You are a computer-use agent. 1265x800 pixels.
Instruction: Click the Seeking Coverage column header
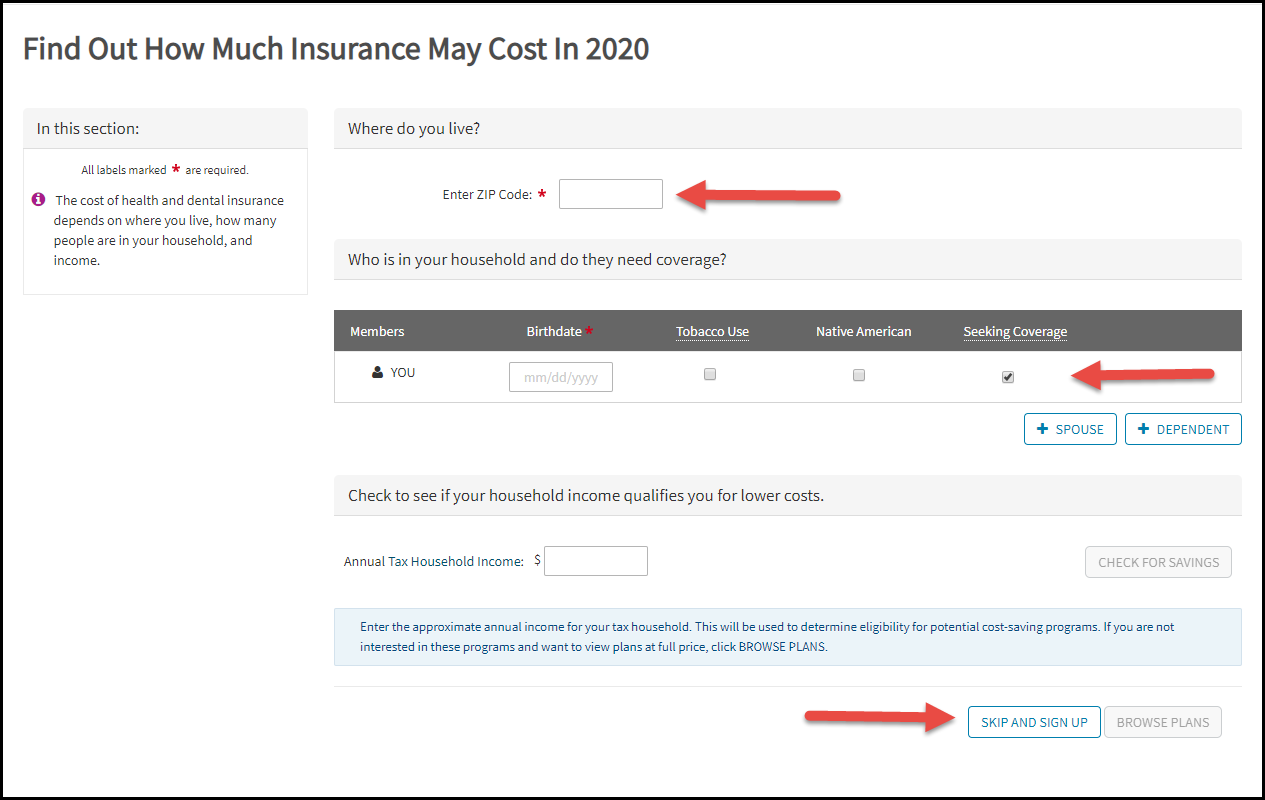point(1015,331)
